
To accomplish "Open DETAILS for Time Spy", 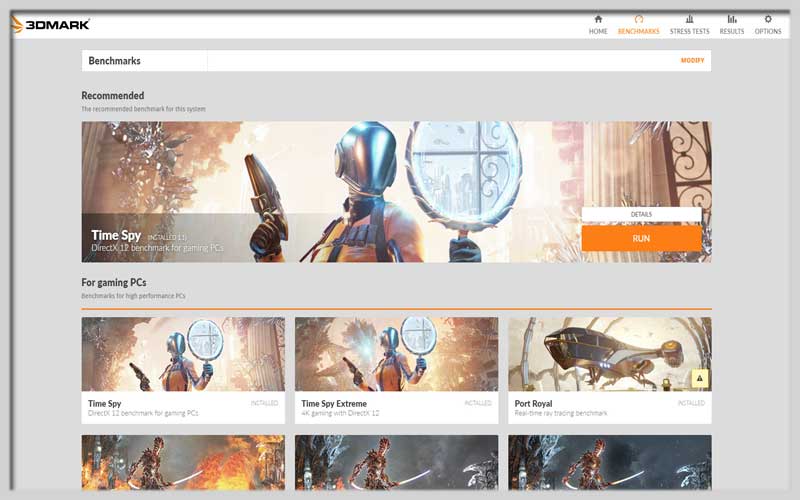I will click(x=641, y=214).
